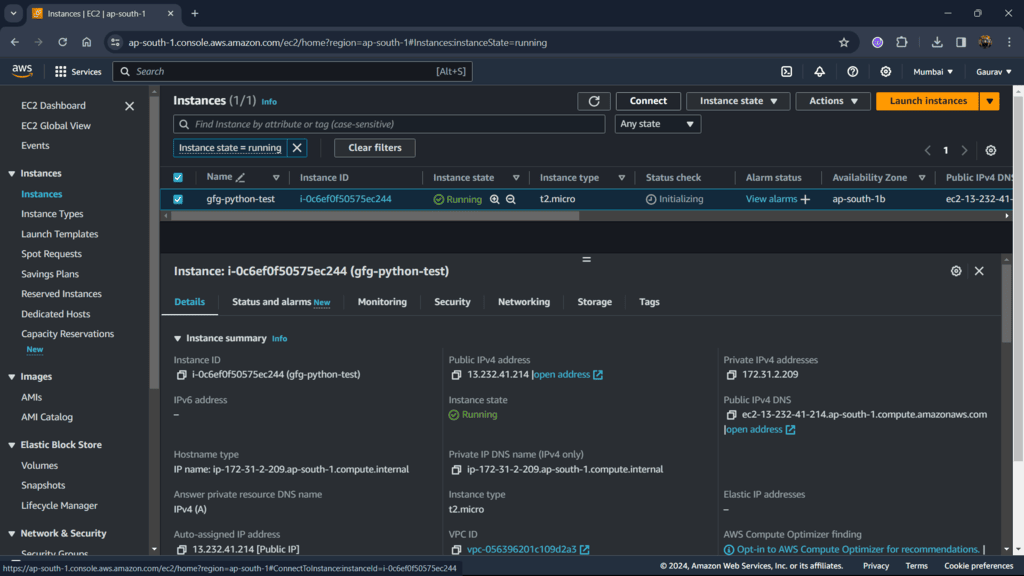Add alarm with plus icon beside View alarms
Screen dimensions: 1024x576
[805, 199]
